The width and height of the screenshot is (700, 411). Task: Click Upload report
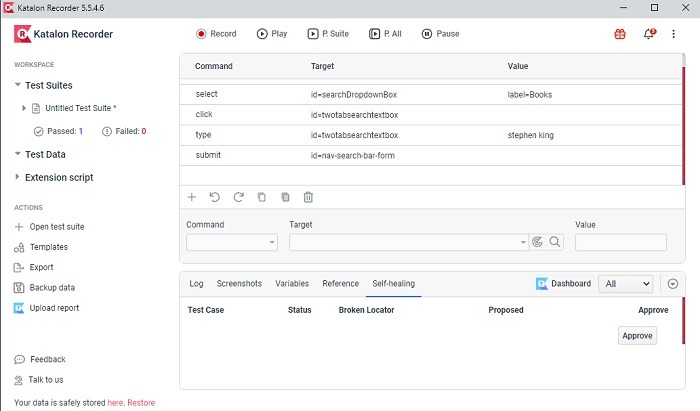[47, 308]
